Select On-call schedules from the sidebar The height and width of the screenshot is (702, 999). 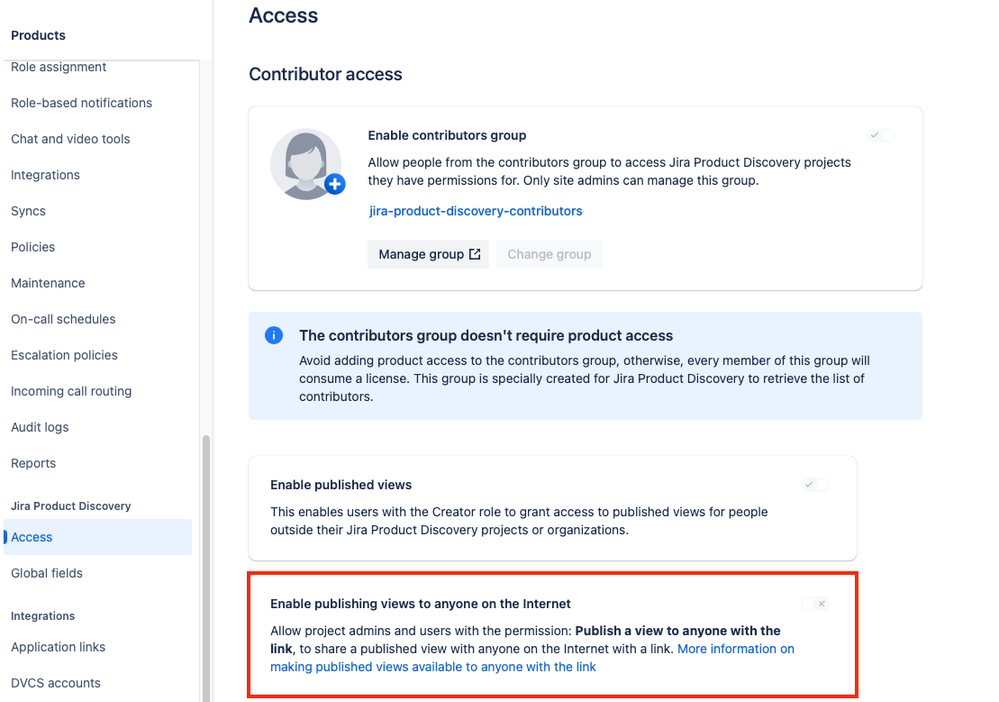coord(62,318)
